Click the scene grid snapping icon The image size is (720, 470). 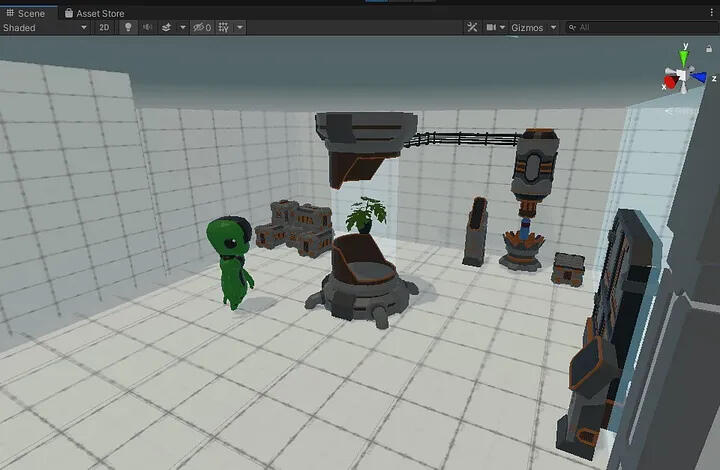[x=223, y=28]
